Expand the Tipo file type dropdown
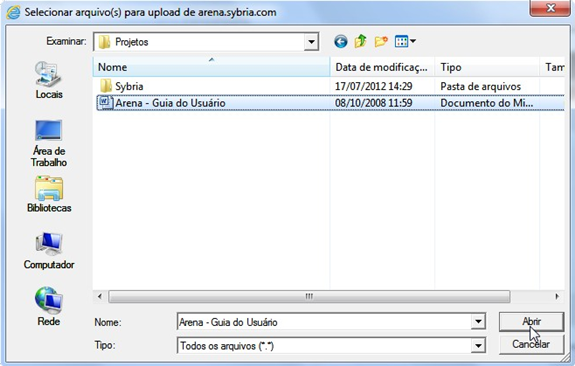This screenshot has height=366, width=575. pos(478,345)
